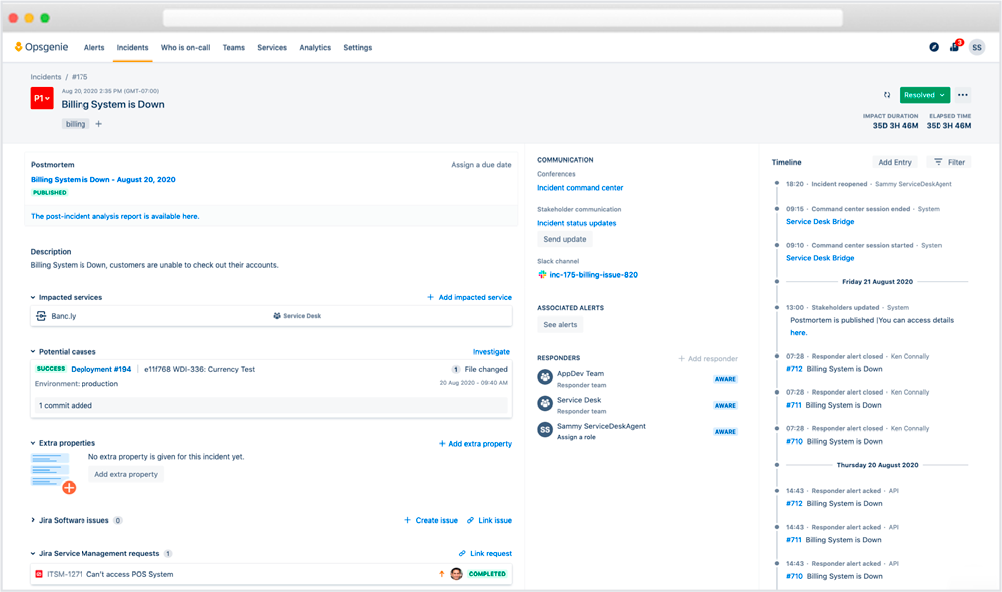The height and width of the screenshot is (592, 1002).
Task: Click Create issue
Action: [x=431, y=520]
